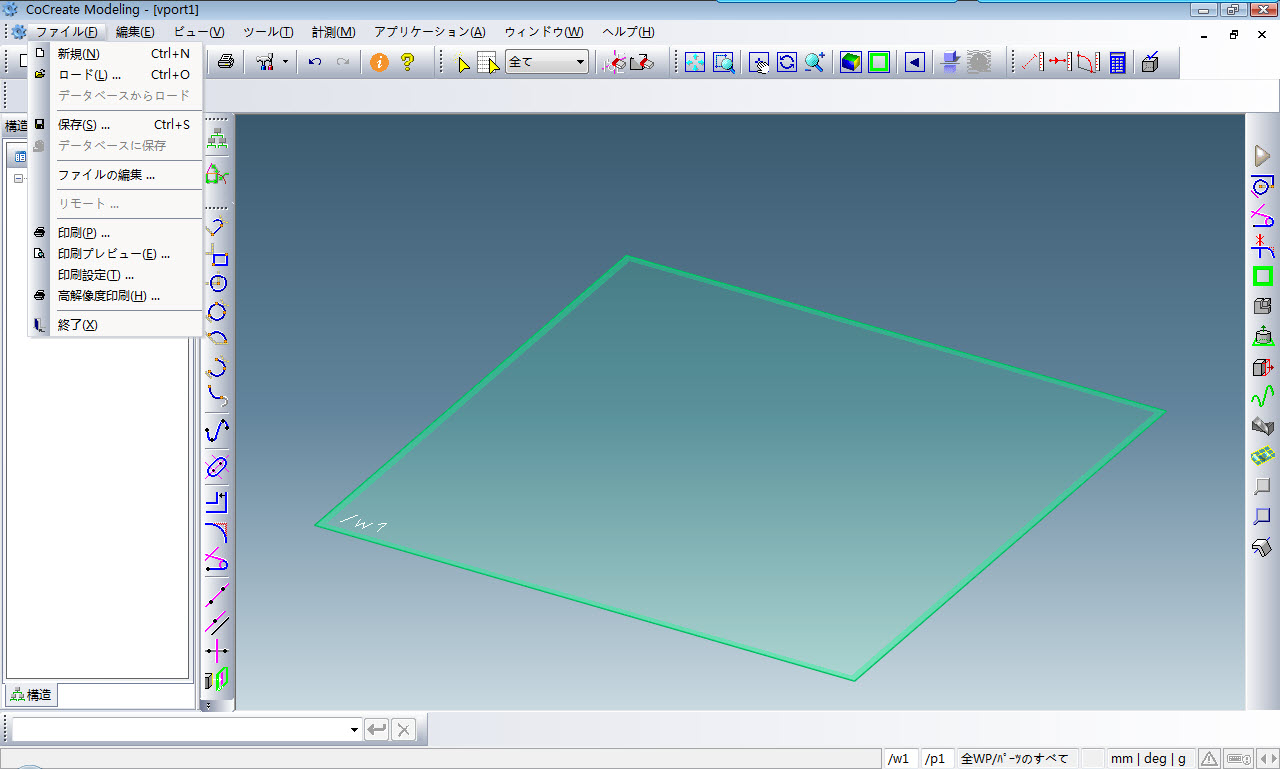Viewport: 1280px width, 769px height.
Task: Click the gray play triangle in right toolbar
Action: tap(1262, 156)
